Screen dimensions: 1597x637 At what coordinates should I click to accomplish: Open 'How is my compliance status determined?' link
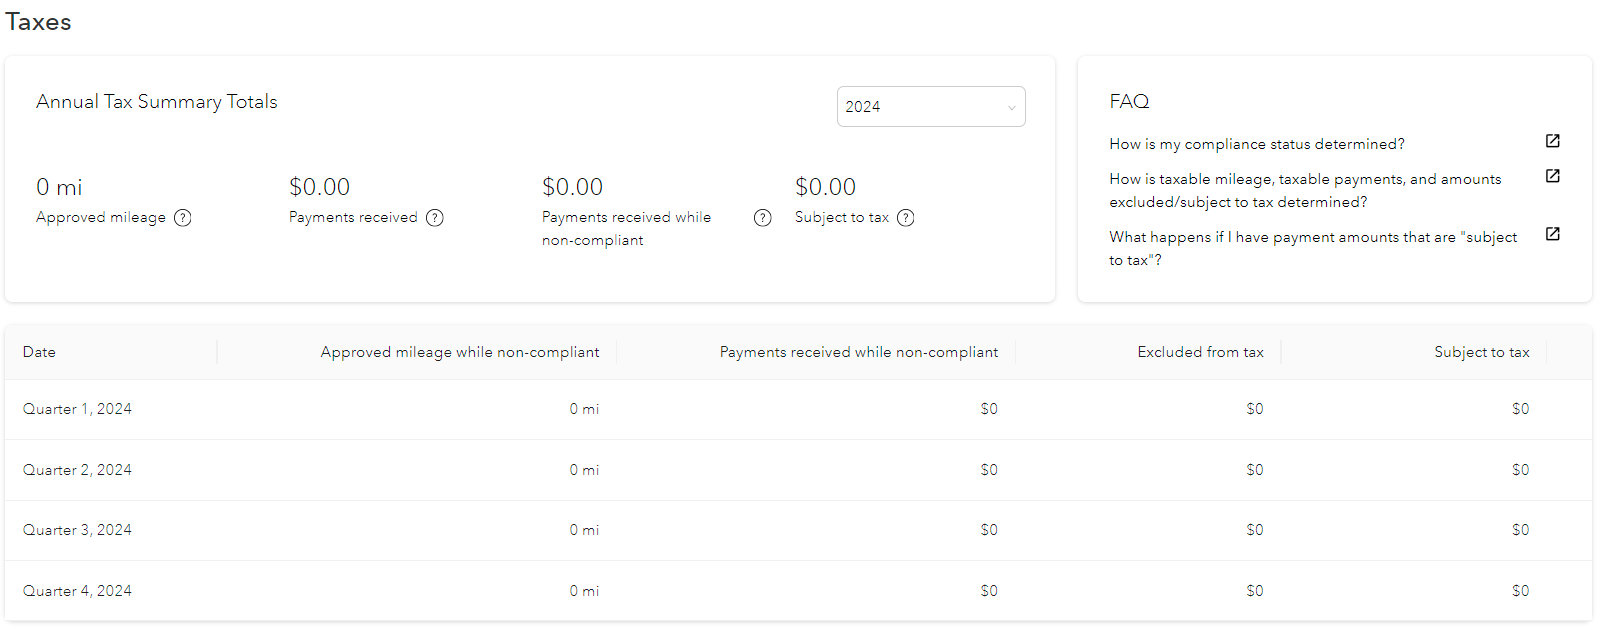1256,144
